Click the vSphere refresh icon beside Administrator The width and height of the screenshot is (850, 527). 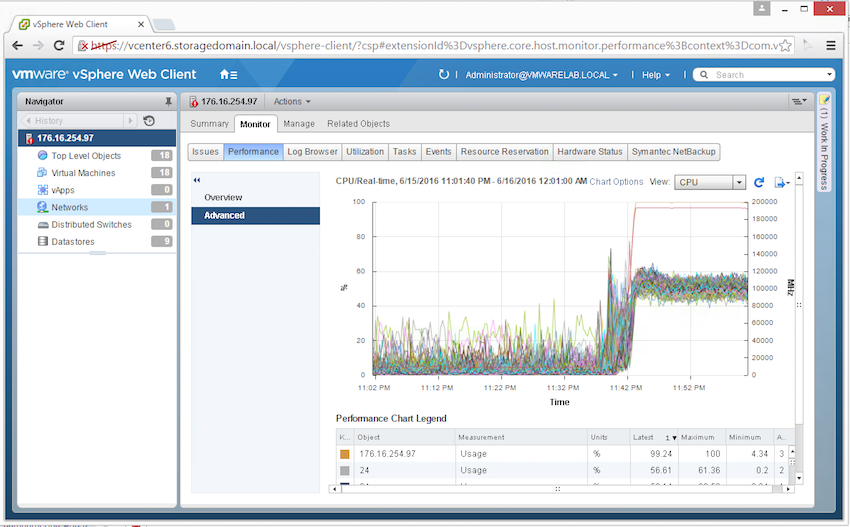(x=443, y=74)
